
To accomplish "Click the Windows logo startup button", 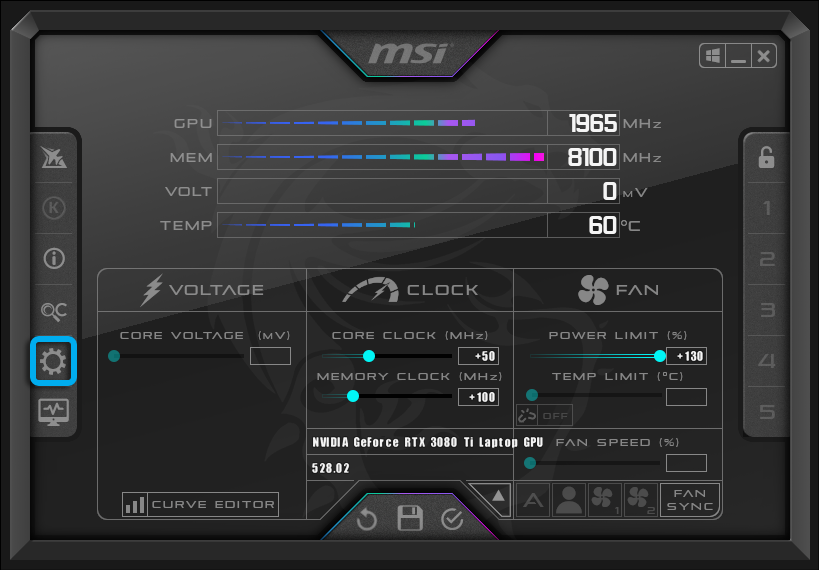I will (x=712, y=55).
